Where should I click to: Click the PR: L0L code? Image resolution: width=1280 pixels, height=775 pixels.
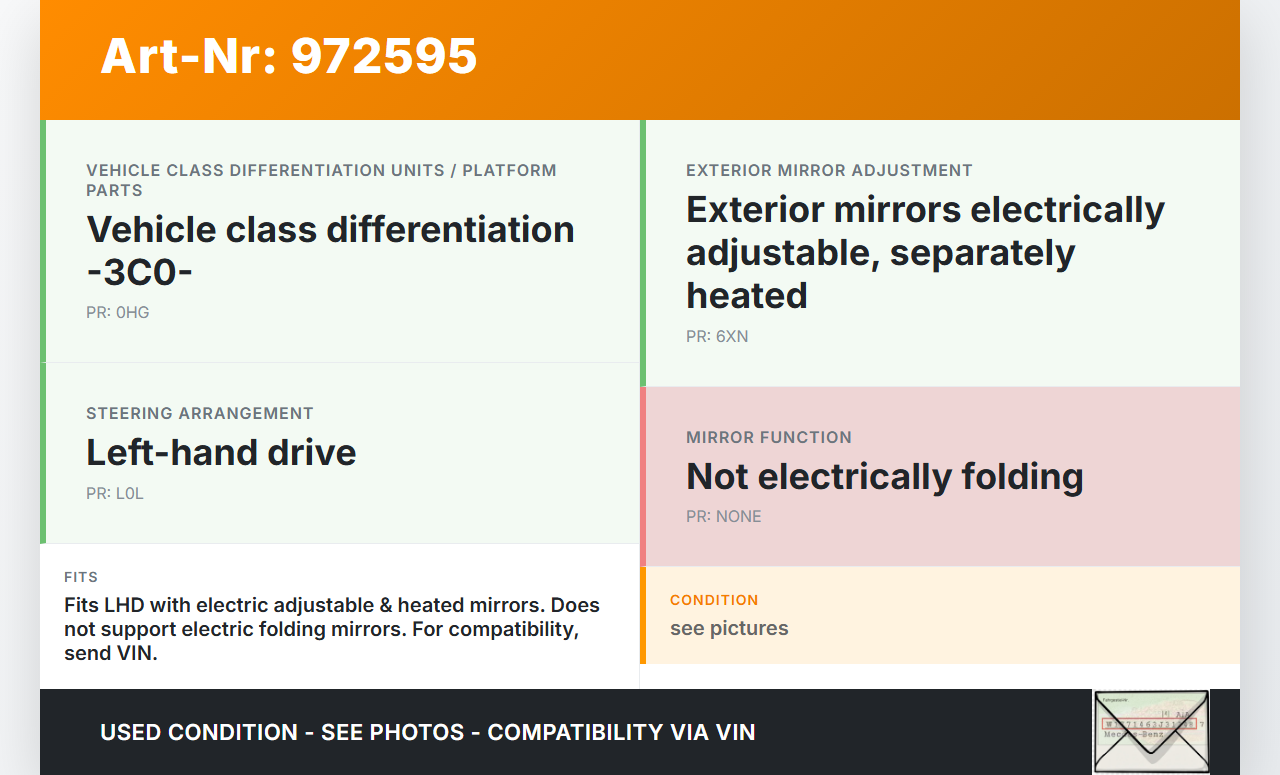(x=115, y=494)
